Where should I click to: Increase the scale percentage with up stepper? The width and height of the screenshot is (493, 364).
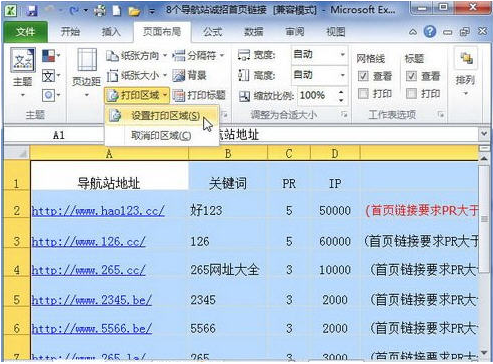(341, 92)
